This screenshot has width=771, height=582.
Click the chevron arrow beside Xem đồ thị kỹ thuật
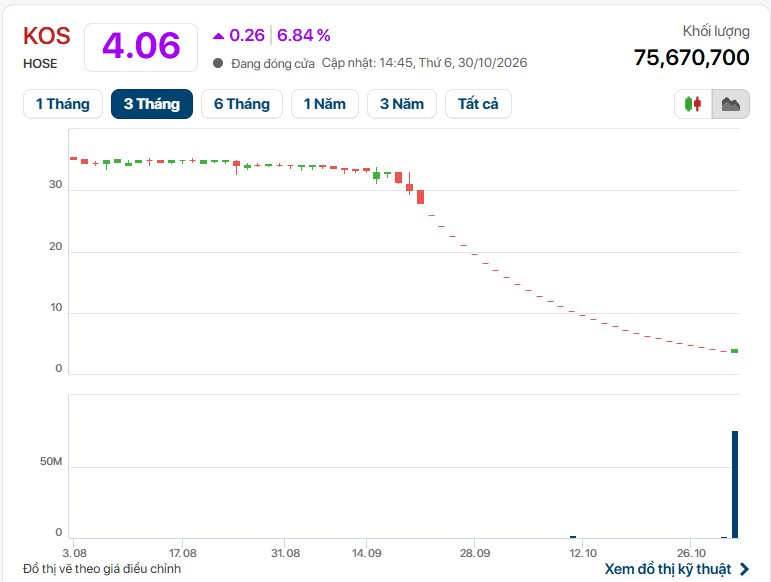744,569
